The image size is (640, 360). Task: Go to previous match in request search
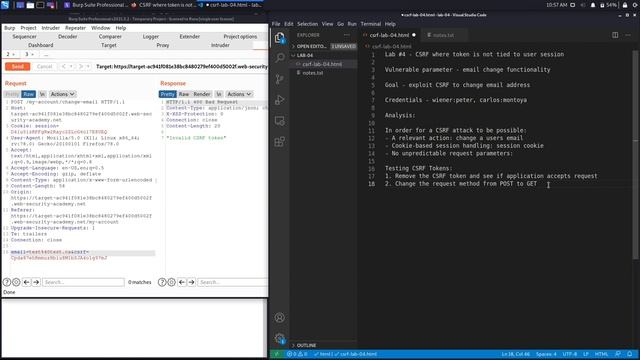point(27,282)
